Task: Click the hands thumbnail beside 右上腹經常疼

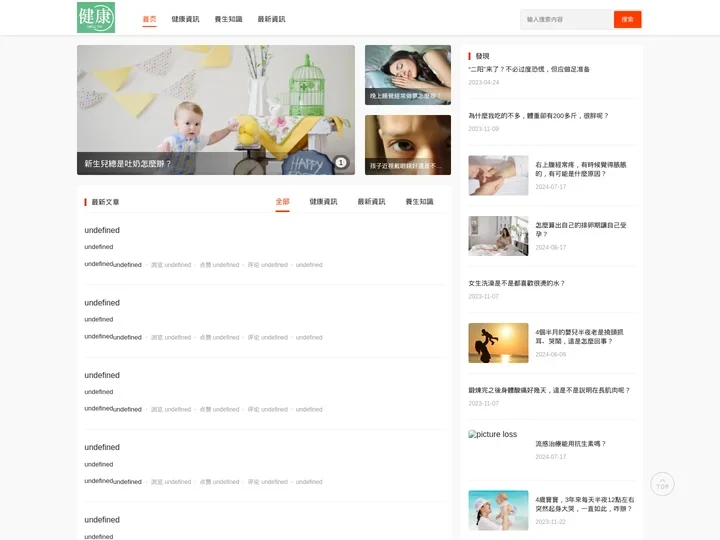Action: click(498, 175)
